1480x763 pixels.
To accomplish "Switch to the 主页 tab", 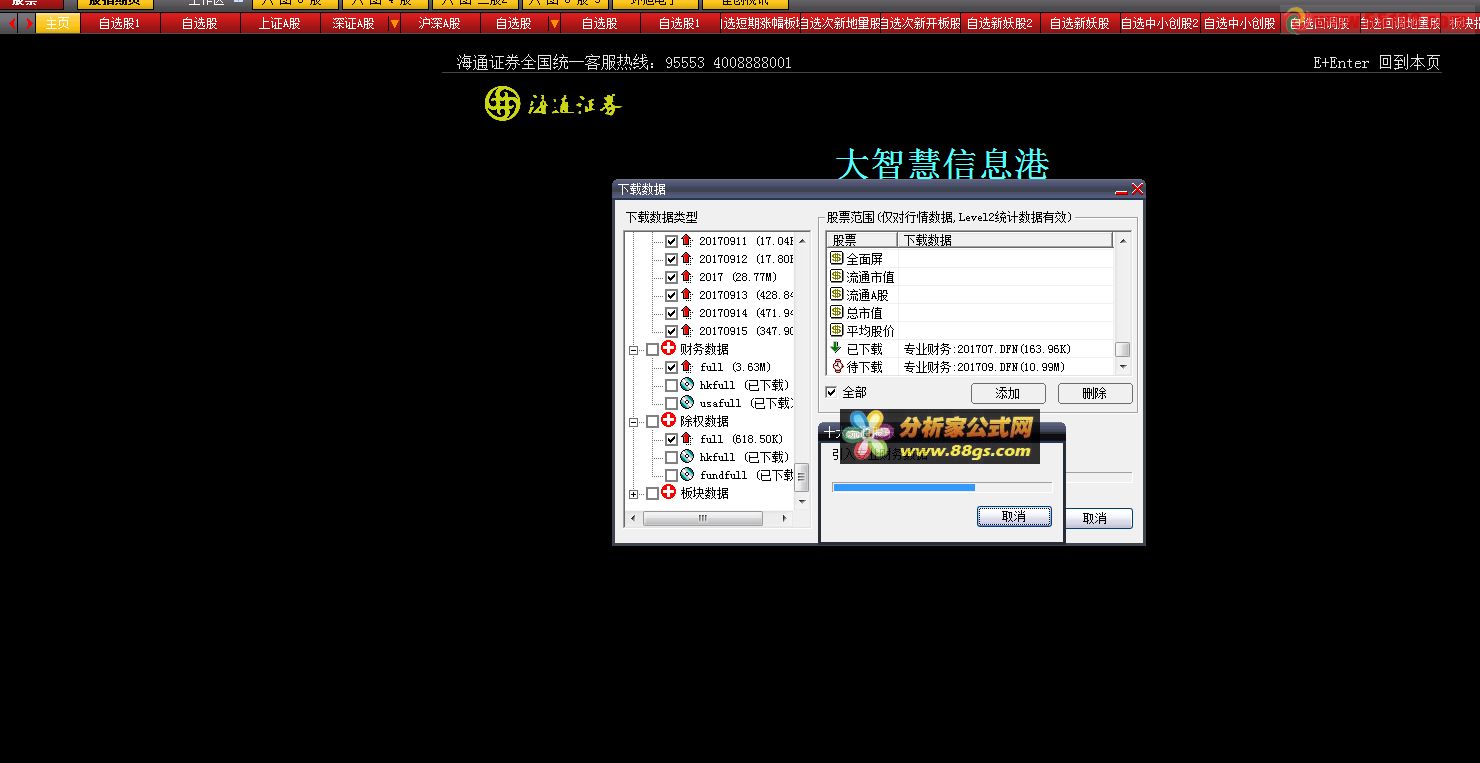I will (58, 23).
